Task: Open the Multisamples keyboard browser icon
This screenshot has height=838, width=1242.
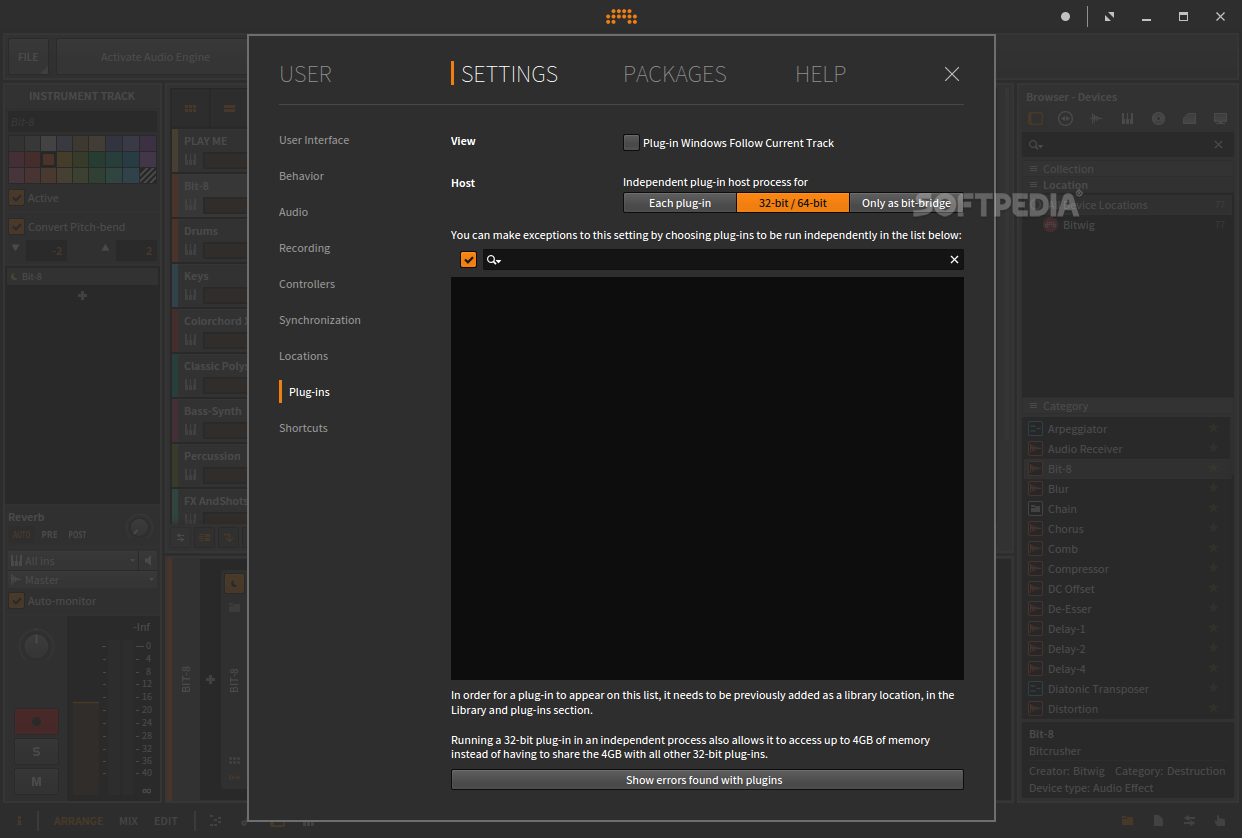Action: point(1127,118)
